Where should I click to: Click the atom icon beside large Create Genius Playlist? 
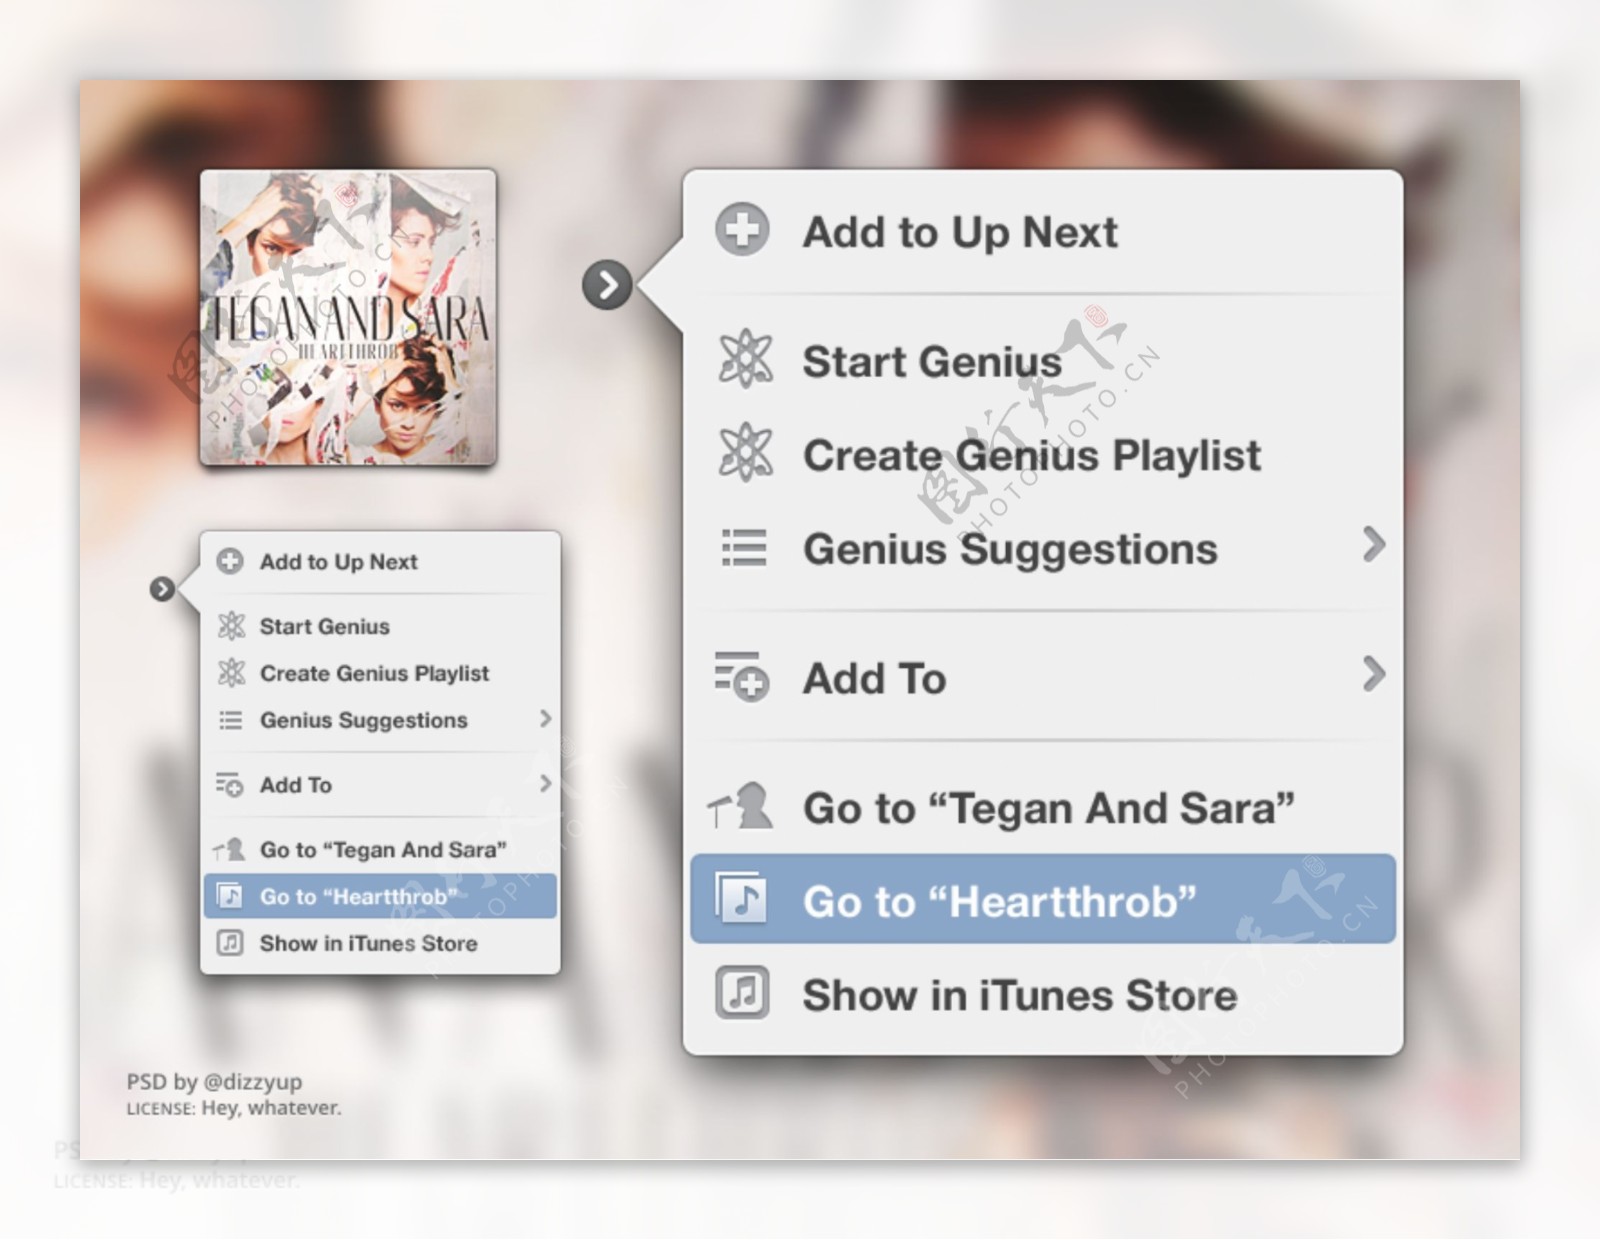coord(745,453)
